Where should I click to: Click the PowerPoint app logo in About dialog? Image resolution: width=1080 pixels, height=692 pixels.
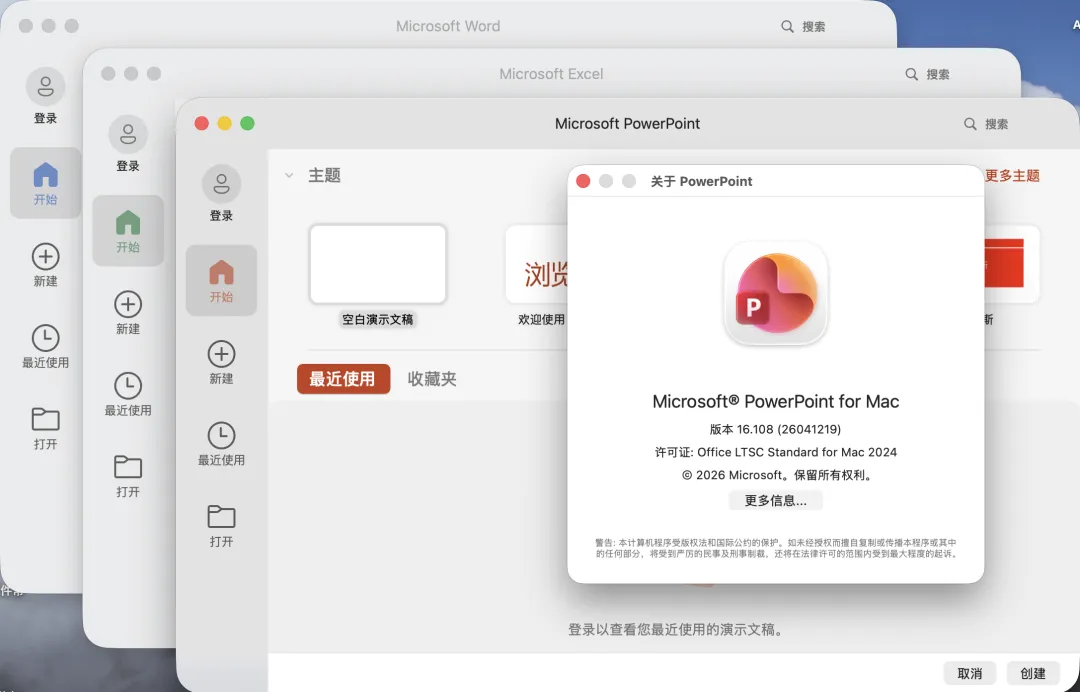tap(776, 294)
